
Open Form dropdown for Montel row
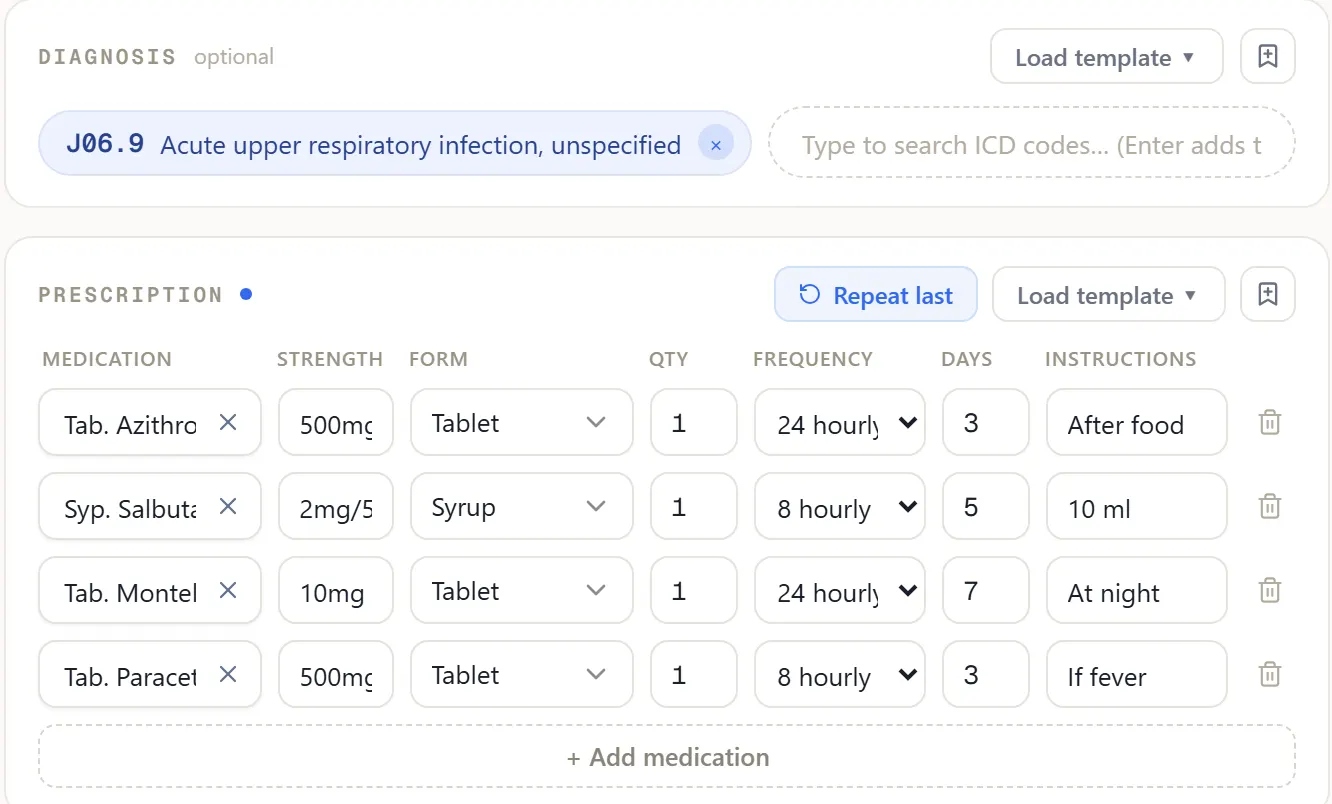[x=521, y=591]
